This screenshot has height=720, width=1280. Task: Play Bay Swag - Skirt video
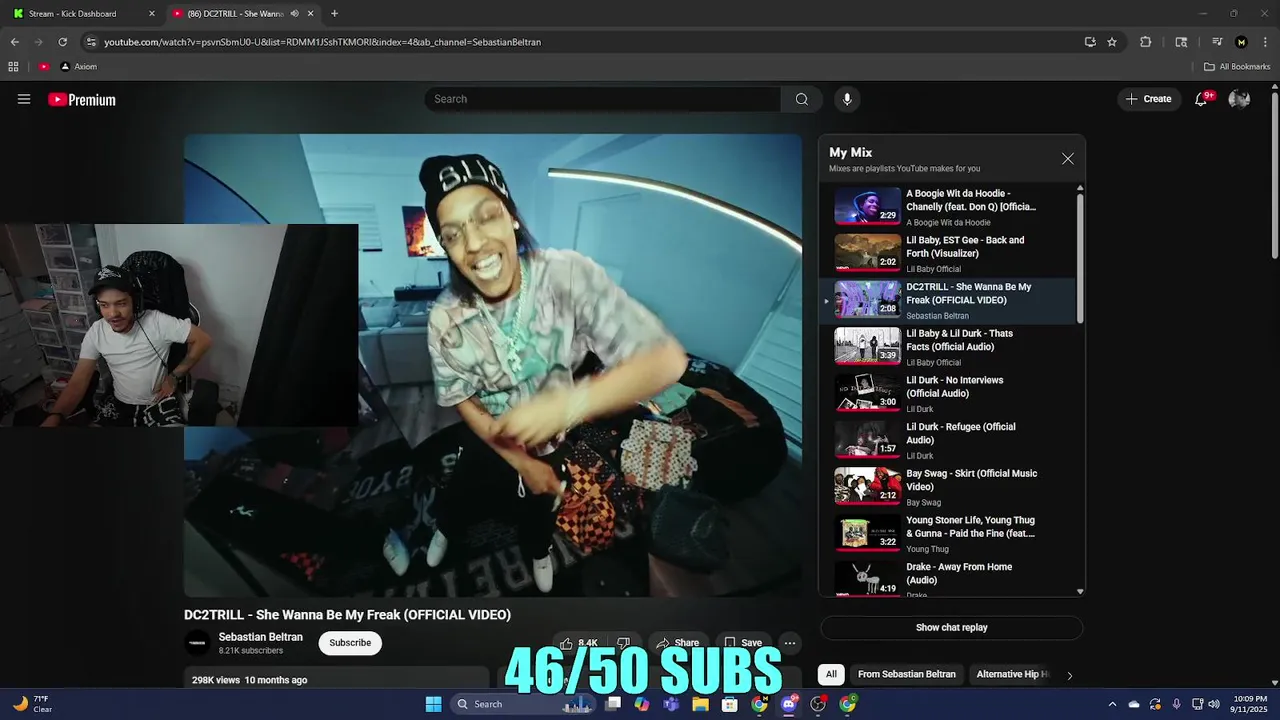coord(947,487)
